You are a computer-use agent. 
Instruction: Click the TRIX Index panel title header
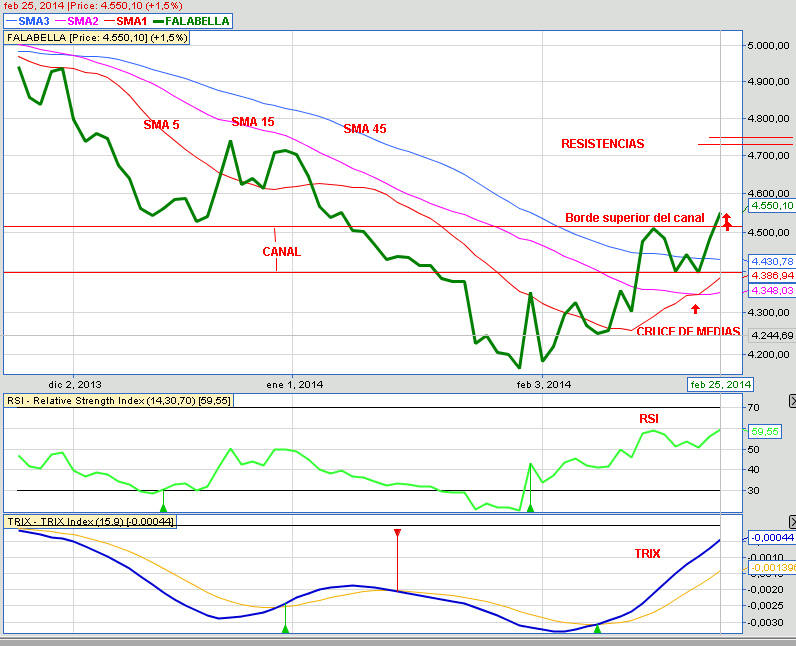click(90, 521)
